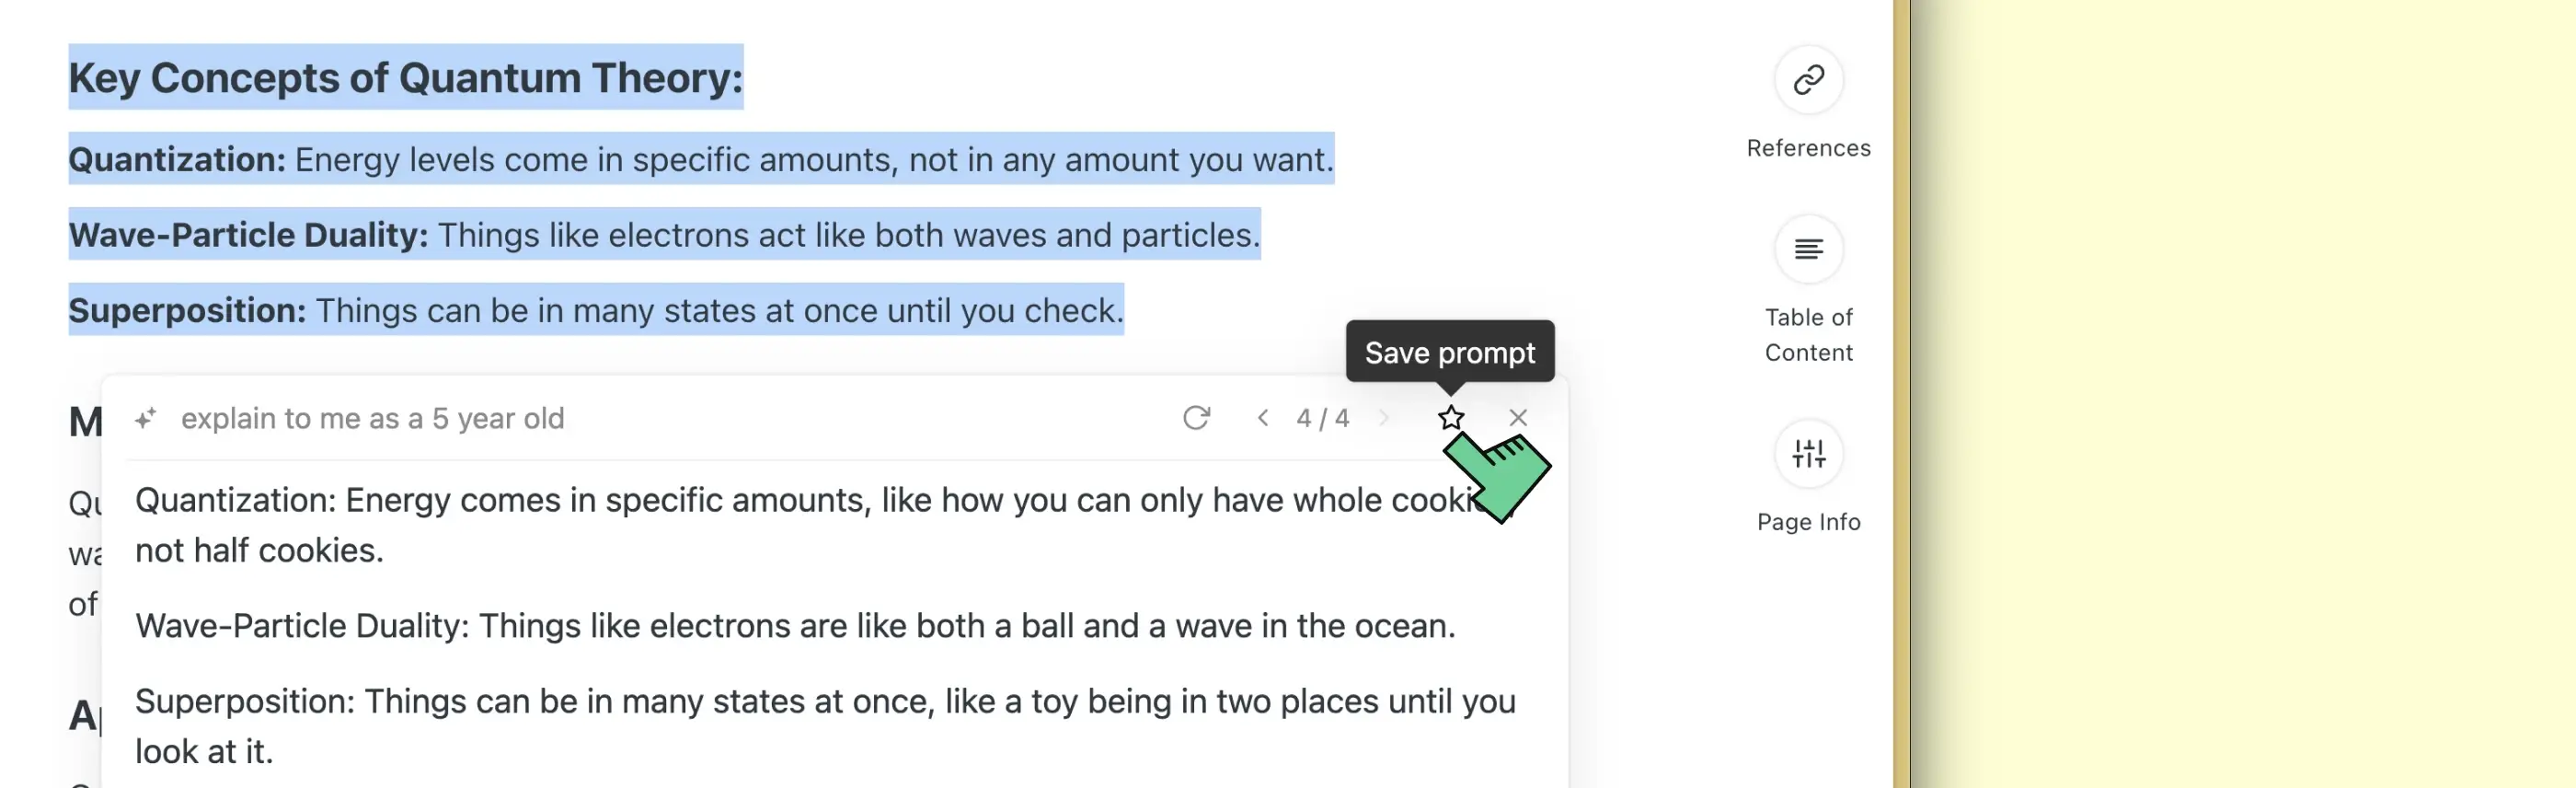Screen dimensions: 2576x788
Task: Go to the next AI response
Action: [x=1384, y=418]
